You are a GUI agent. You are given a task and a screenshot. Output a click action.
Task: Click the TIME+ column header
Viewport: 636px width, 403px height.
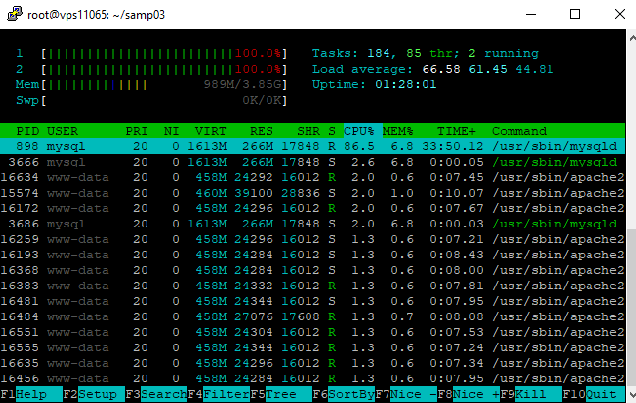458,131
